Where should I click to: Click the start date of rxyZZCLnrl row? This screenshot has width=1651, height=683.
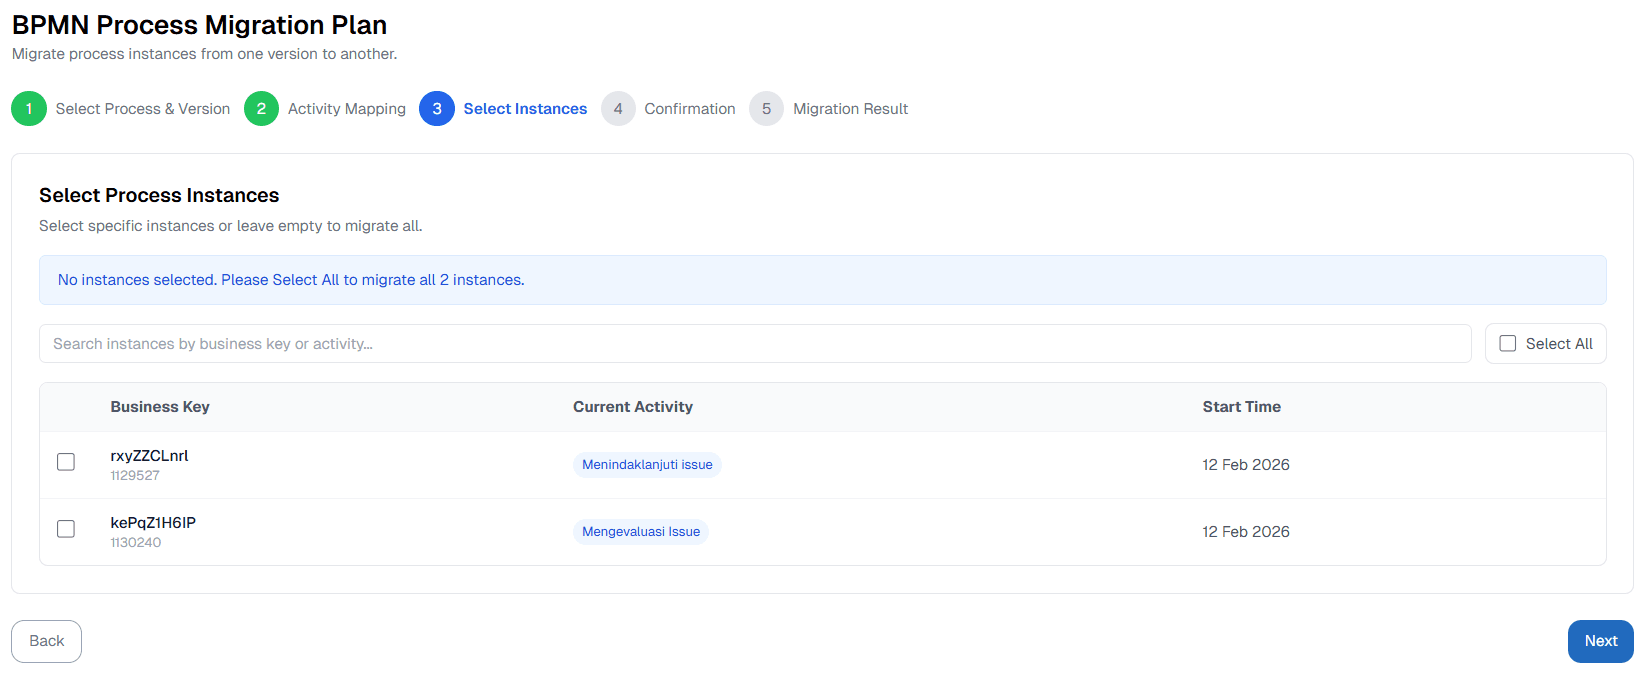(x=1246, y=465)
